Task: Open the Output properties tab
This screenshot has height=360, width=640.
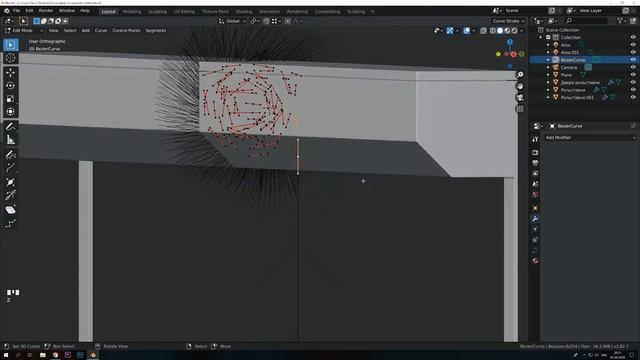Action: click(535, 163)
